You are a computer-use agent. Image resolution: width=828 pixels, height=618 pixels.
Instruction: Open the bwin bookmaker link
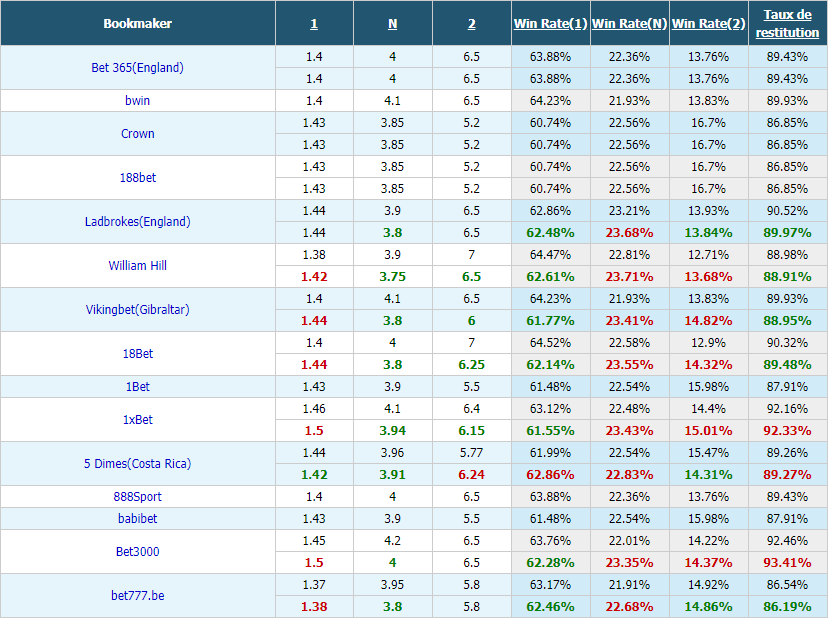[137, 100]
